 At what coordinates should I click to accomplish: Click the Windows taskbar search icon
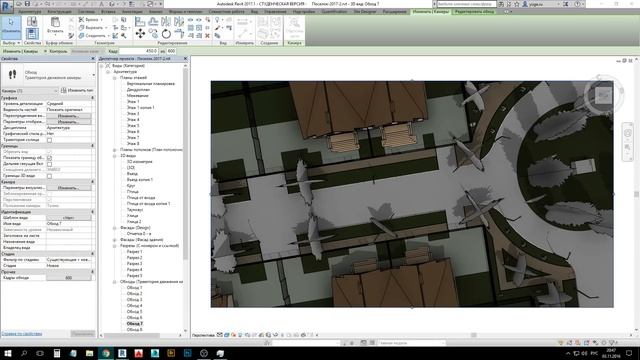coord(24,353)
